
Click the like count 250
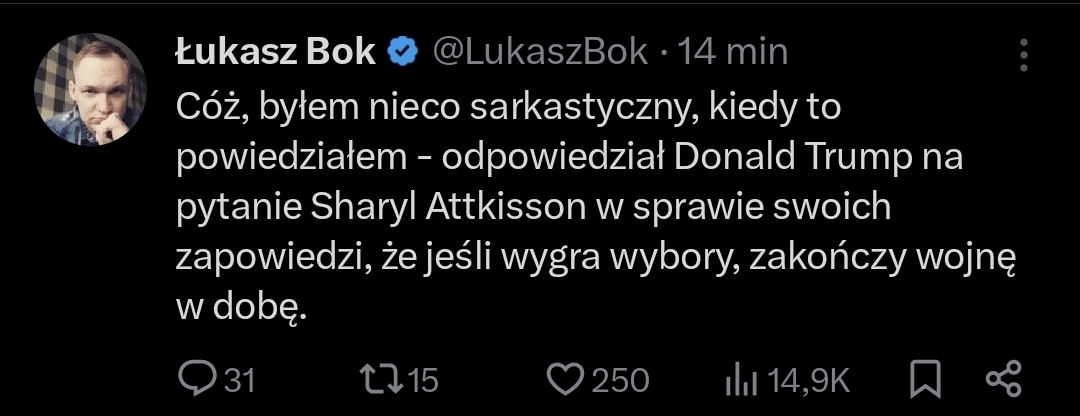(621, 380)
